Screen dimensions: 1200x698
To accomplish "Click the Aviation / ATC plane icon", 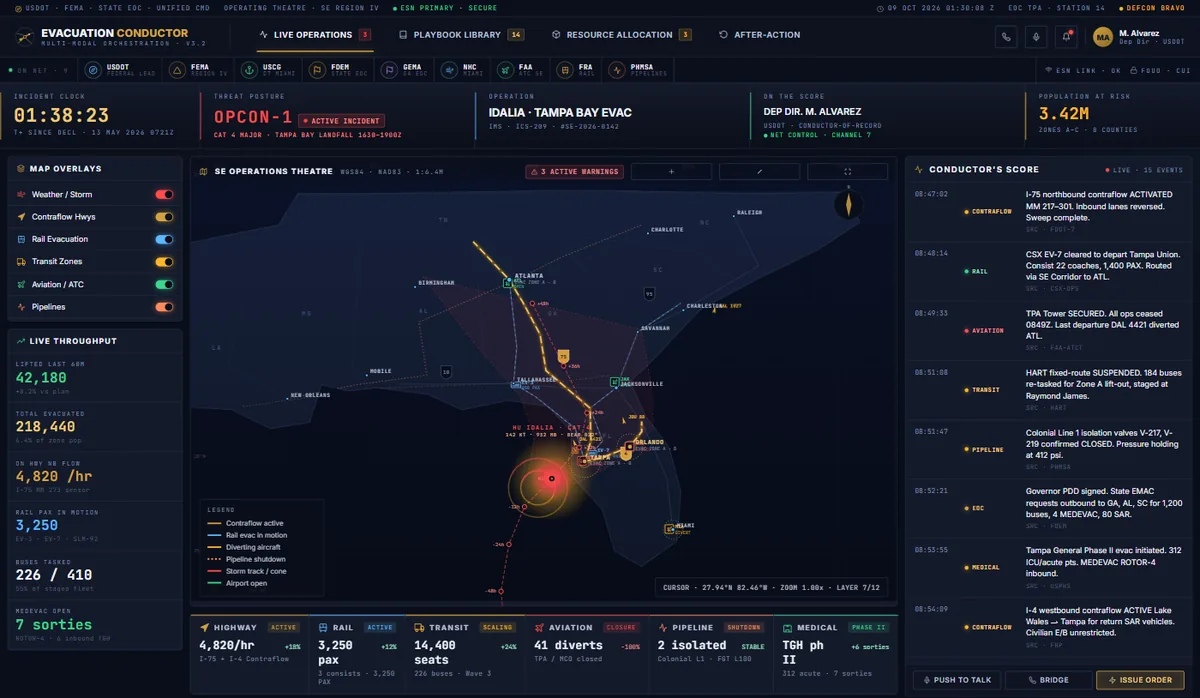I will [22, 285].
